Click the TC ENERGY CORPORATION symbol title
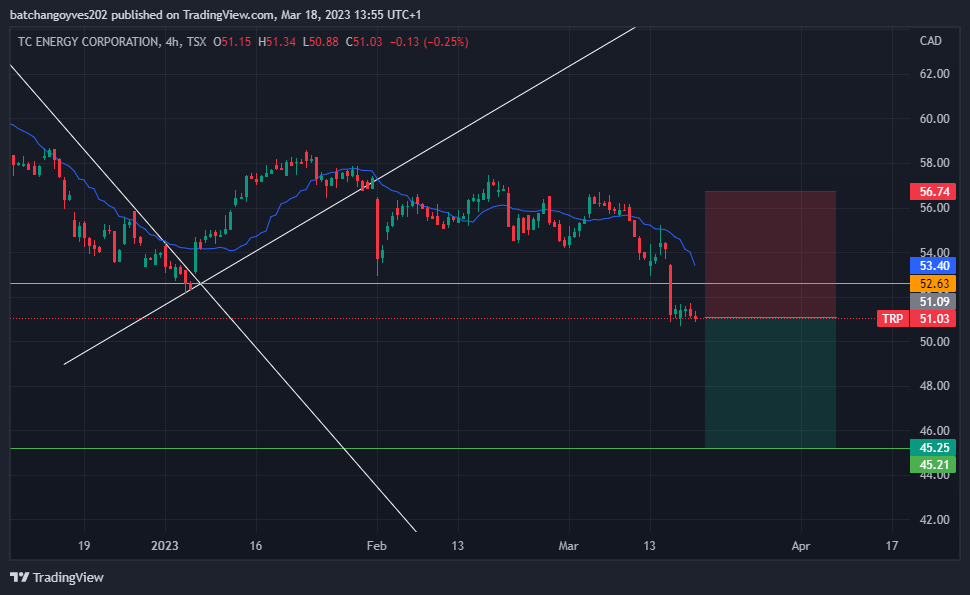This screenshot has height=595, width=970. coord(88,42)
